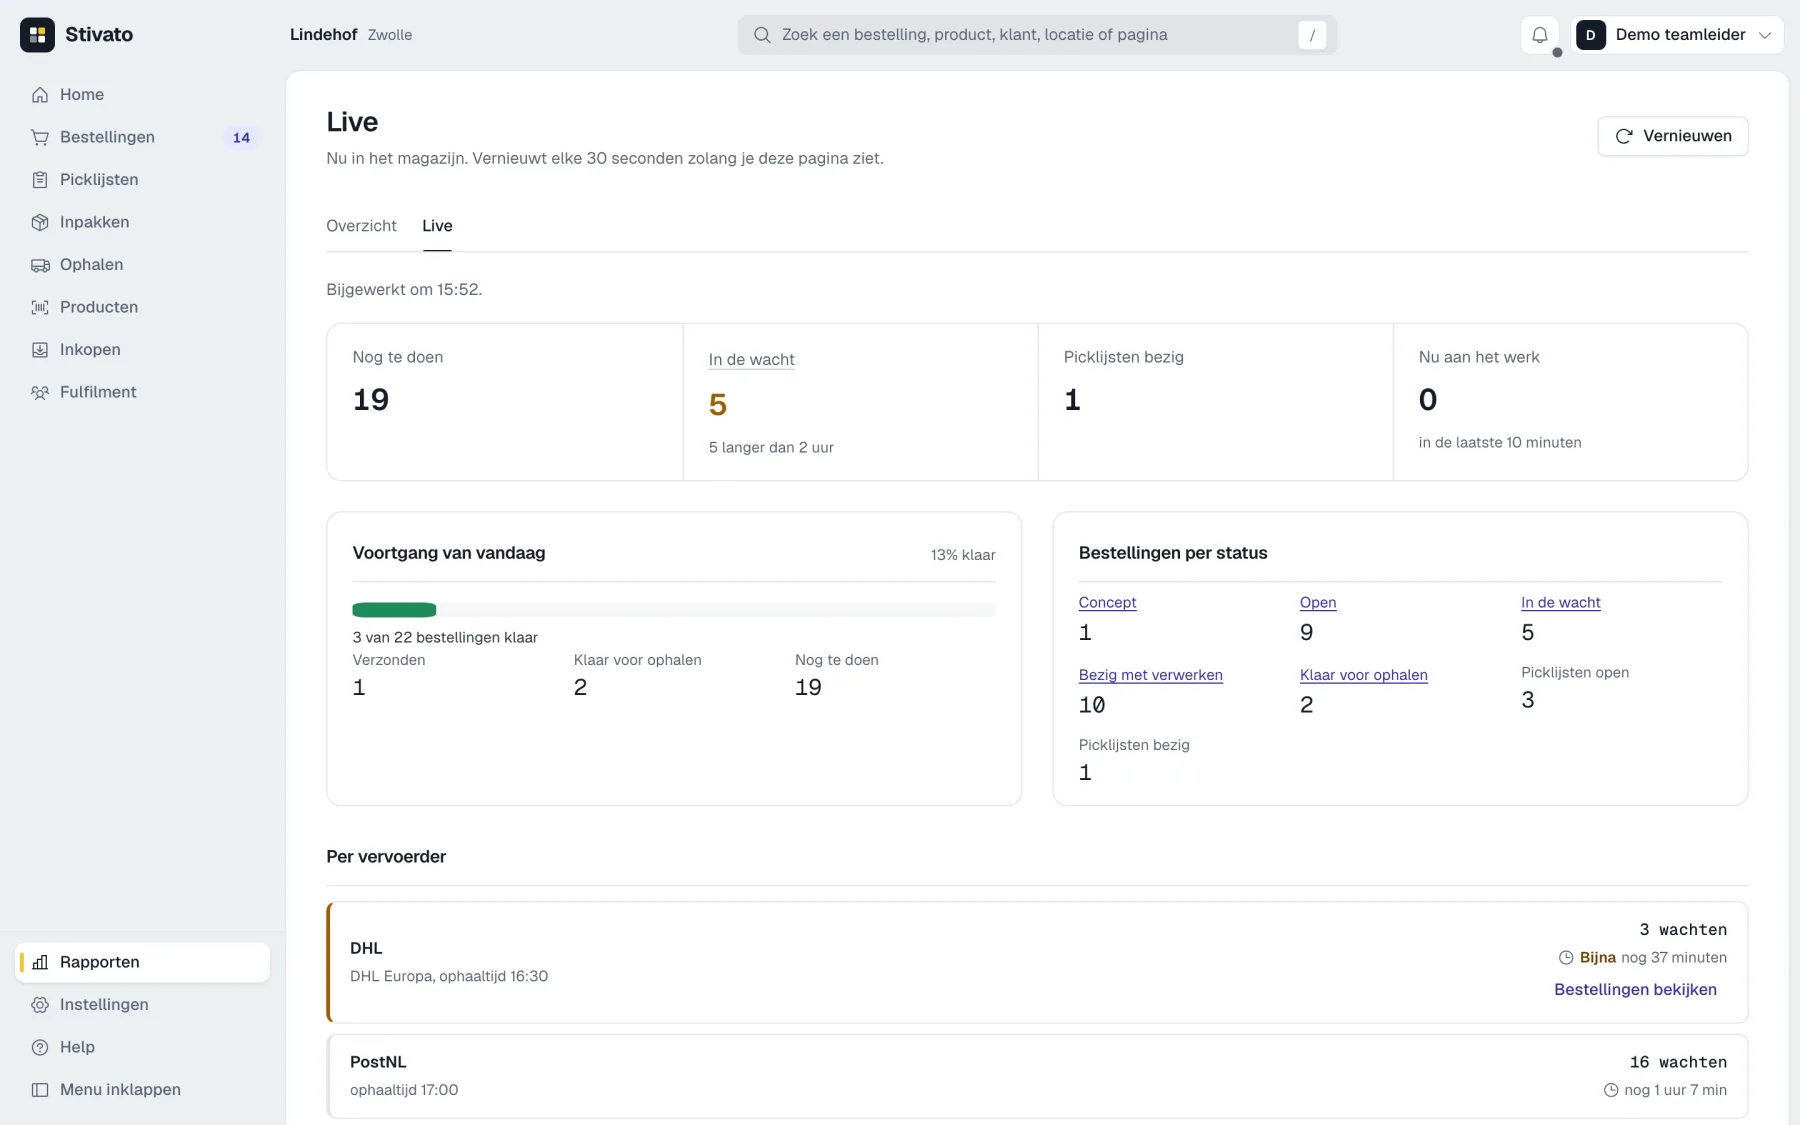The image size is (1800, 1125).
Task: Open Bestellingen bekijken link for DHL
Action: 1635,989
